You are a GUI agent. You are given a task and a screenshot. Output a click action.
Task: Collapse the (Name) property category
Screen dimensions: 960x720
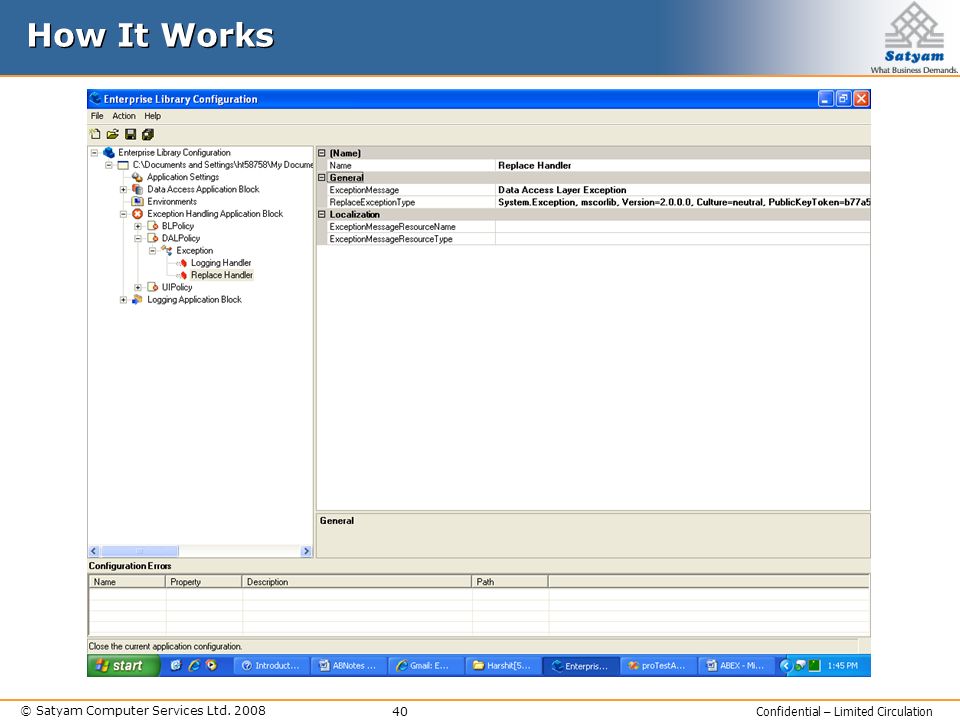[x=322, y=153]
